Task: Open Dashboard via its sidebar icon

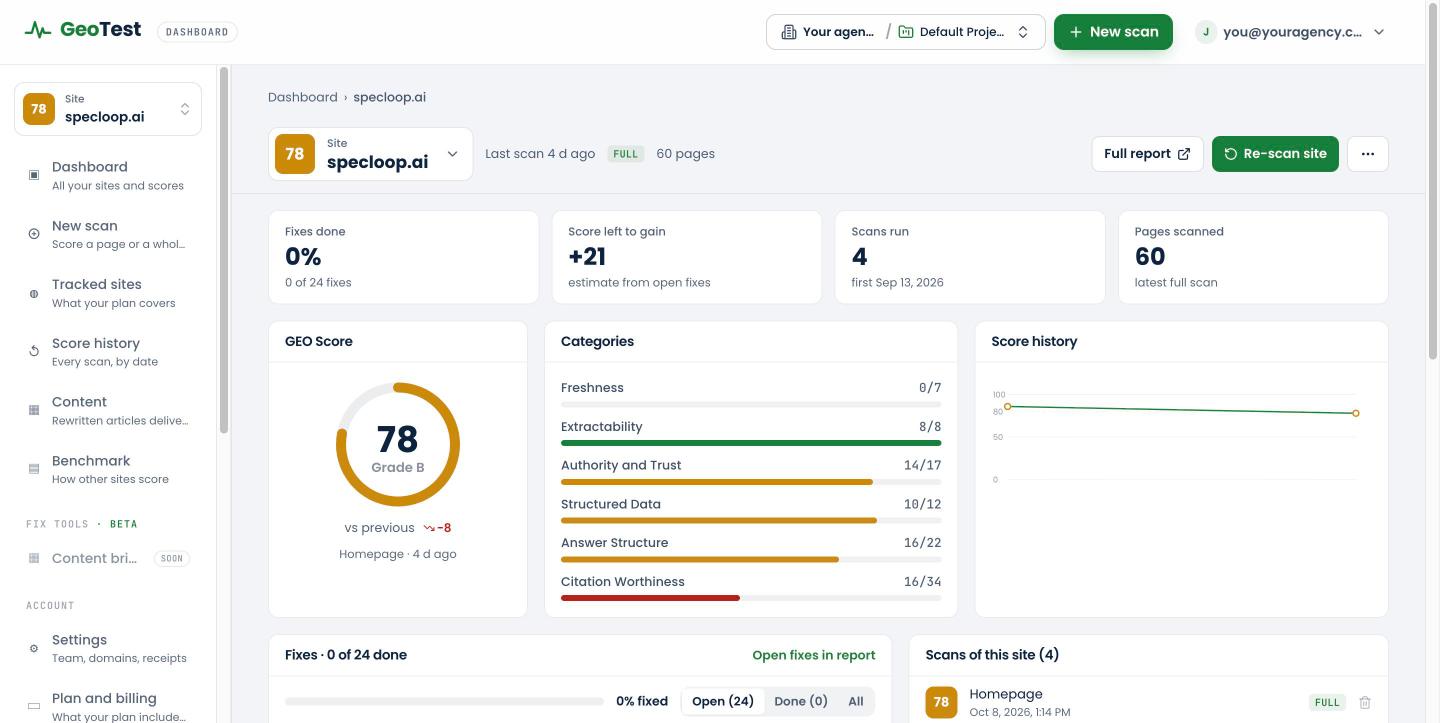Action: (34, 175)
